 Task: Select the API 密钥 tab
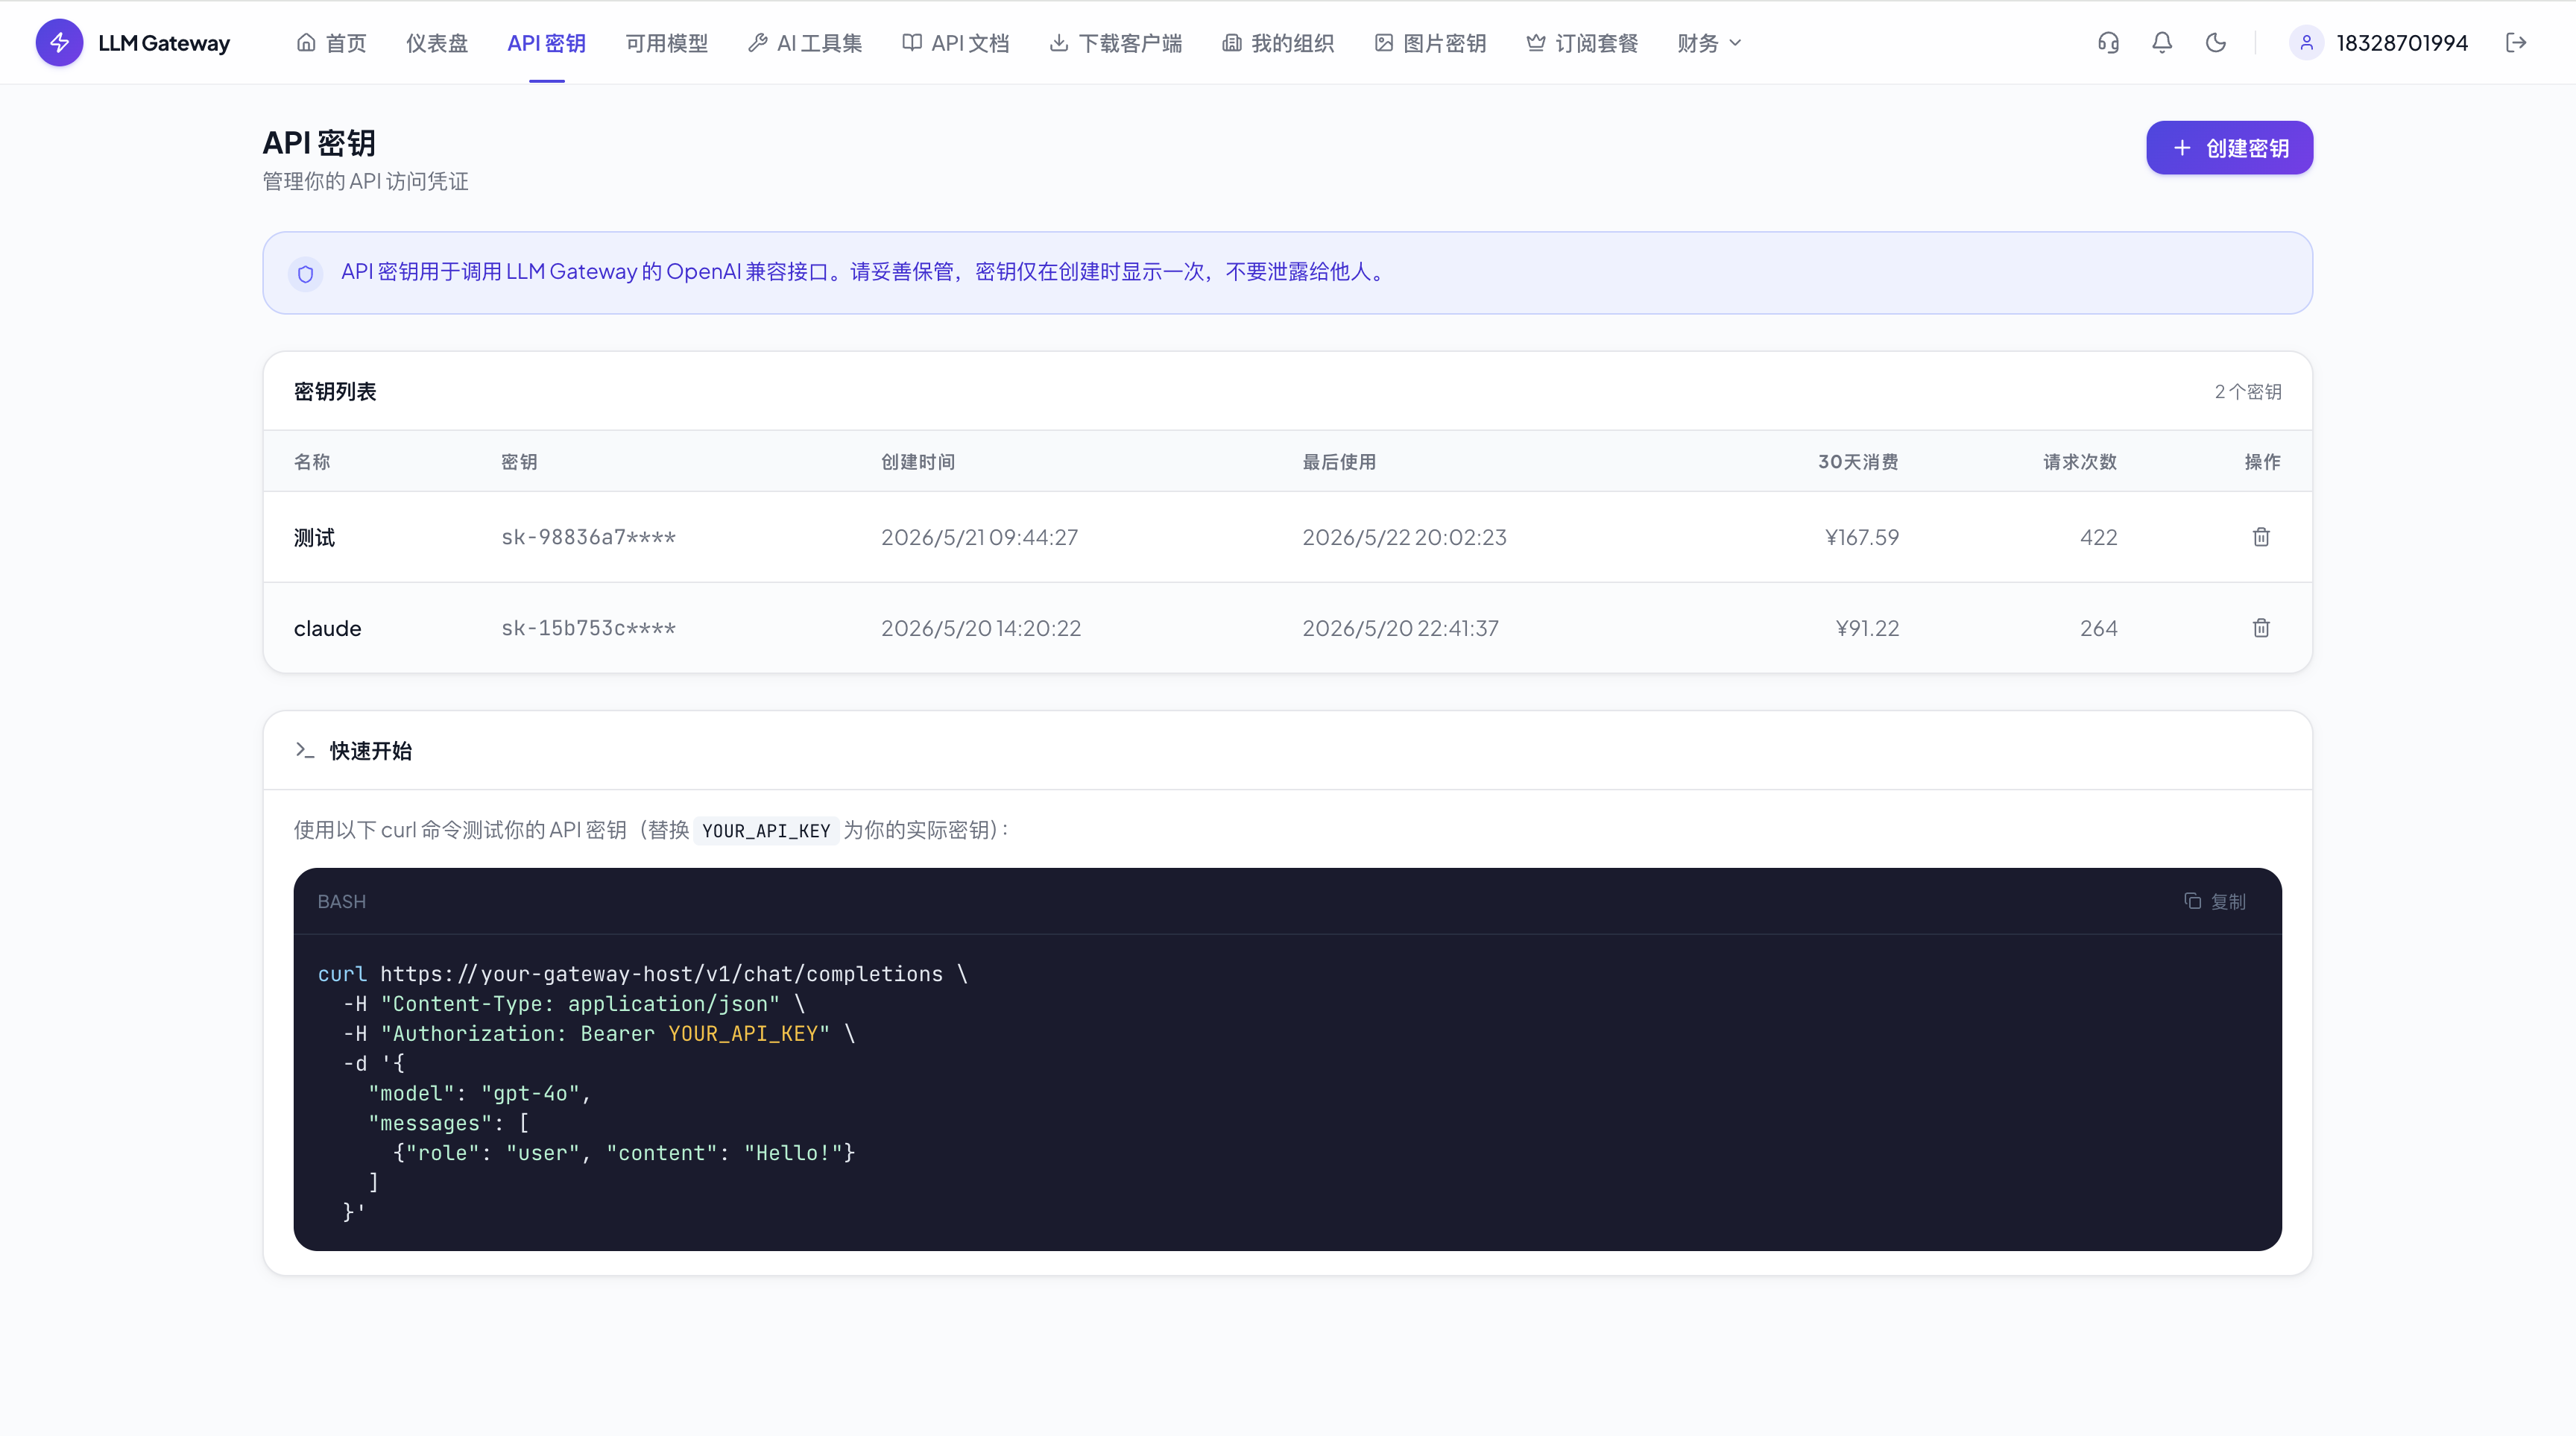pyautogui.click(x=546, y=43)
